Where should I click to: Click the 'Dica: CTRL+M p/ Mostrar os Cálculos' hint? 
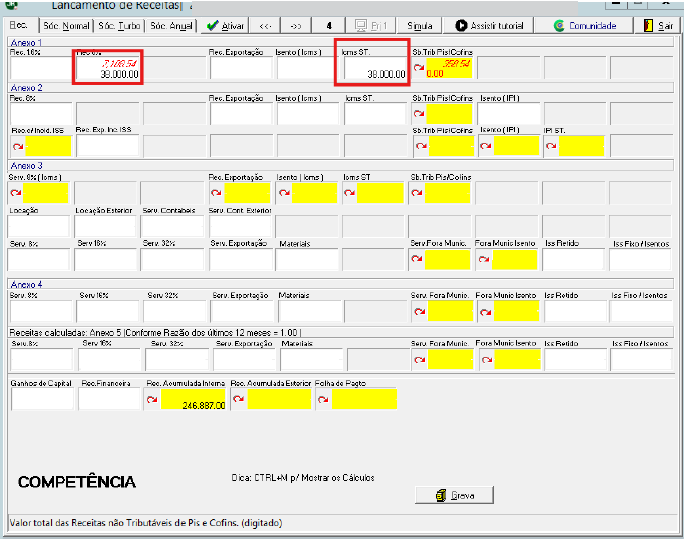pyautogui.click(x=303, y=478)
